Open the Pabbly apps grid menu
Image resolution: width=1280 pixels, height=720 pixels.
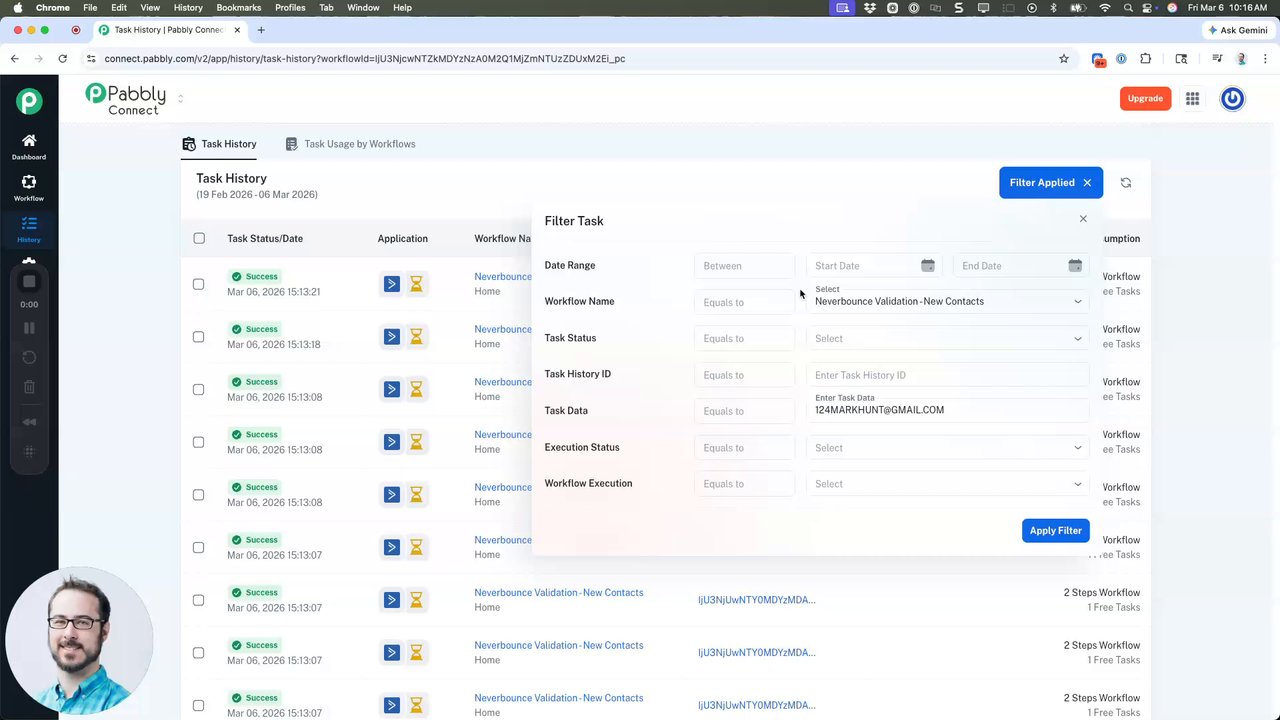point(1193,98)
